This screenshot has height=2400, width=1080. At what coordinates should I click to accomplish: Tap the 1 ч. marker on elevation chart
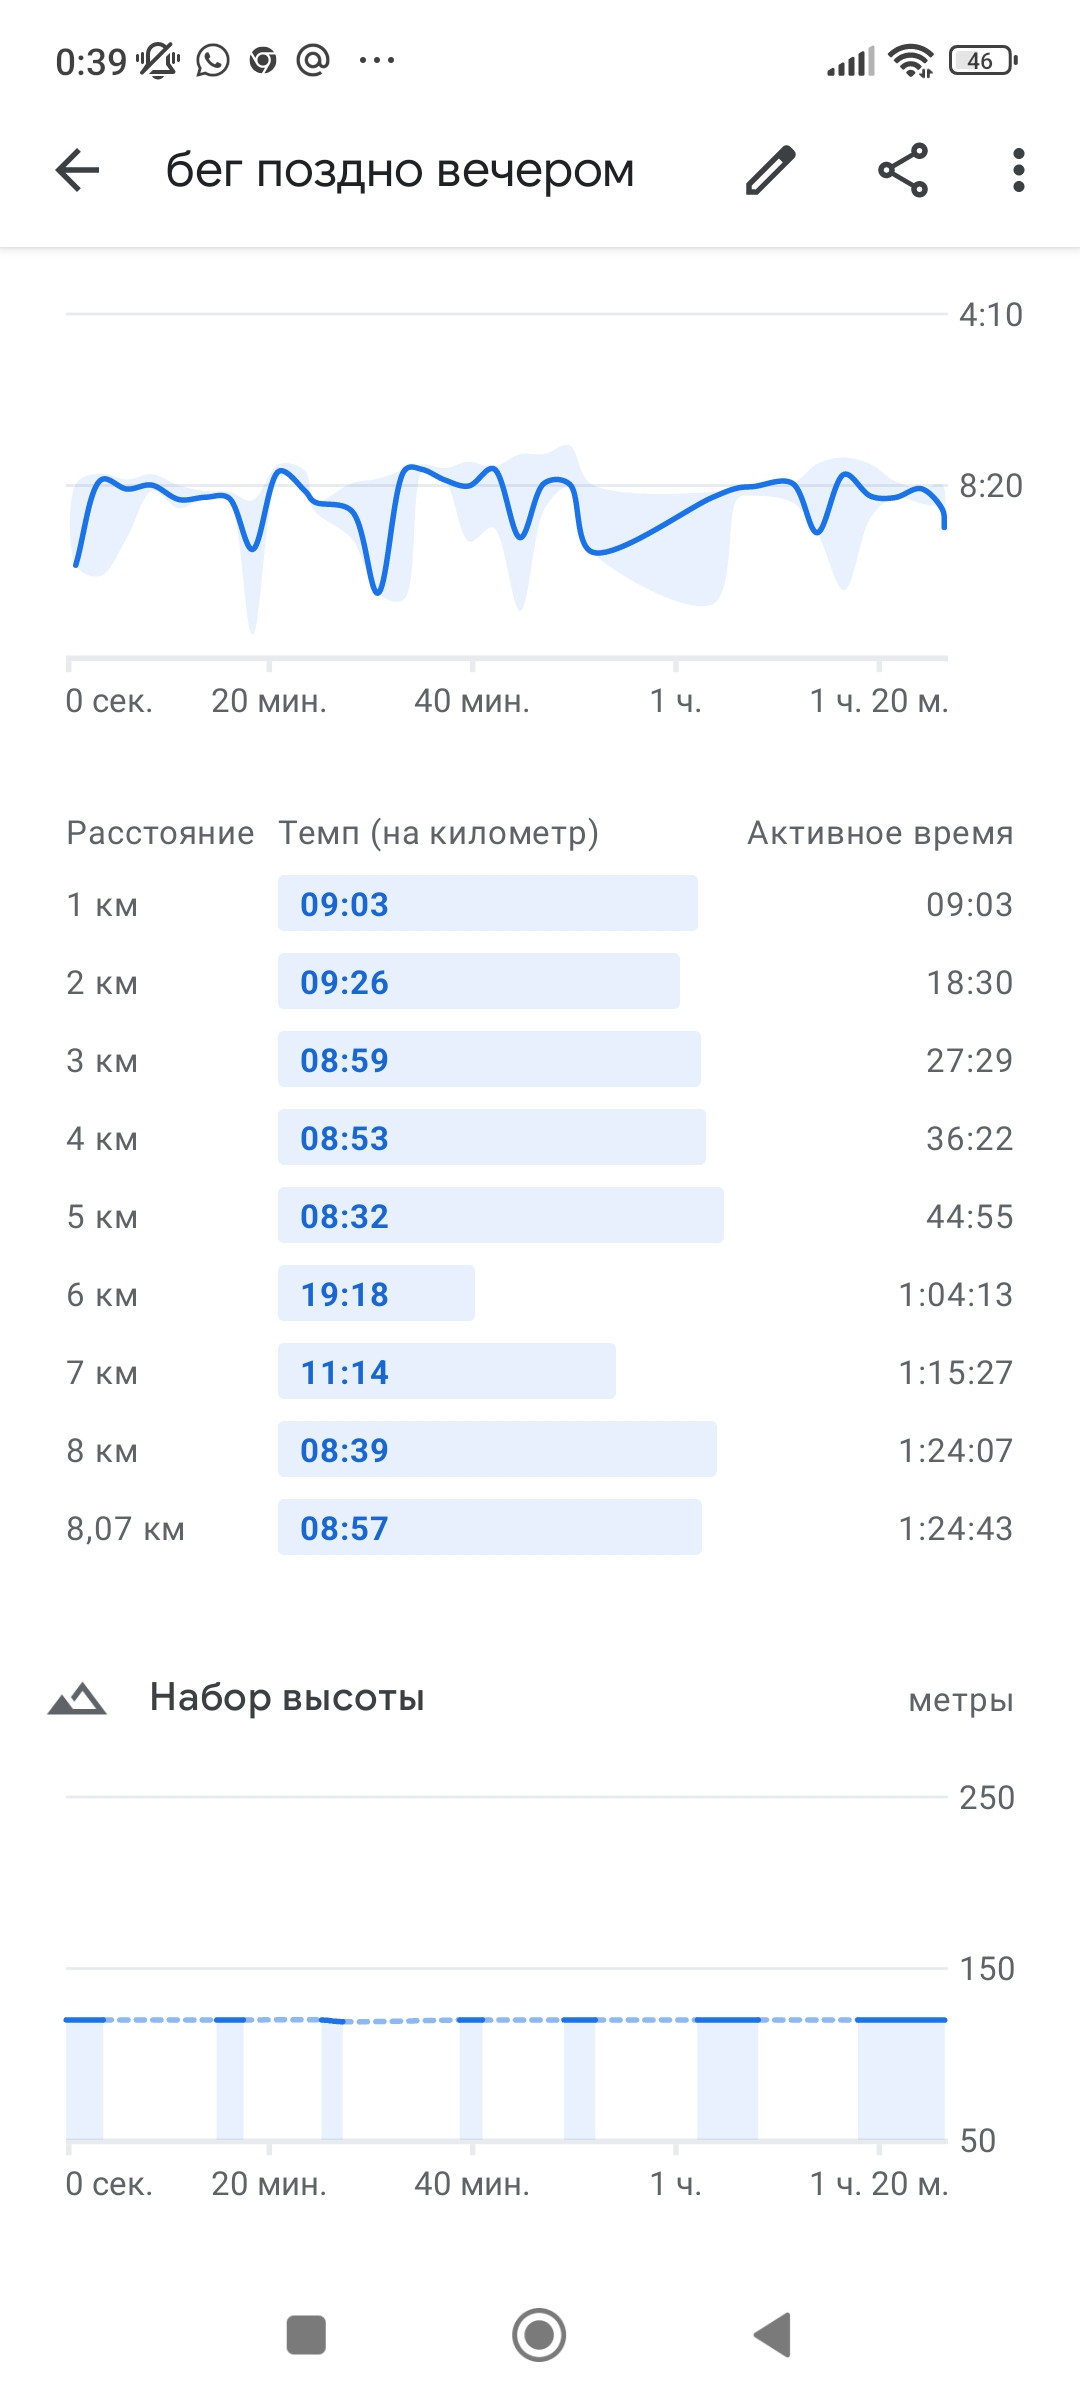(676, 2184)
